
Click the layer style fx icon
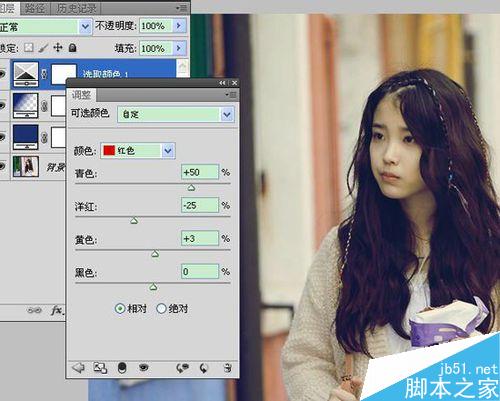(x=57, y=310)
